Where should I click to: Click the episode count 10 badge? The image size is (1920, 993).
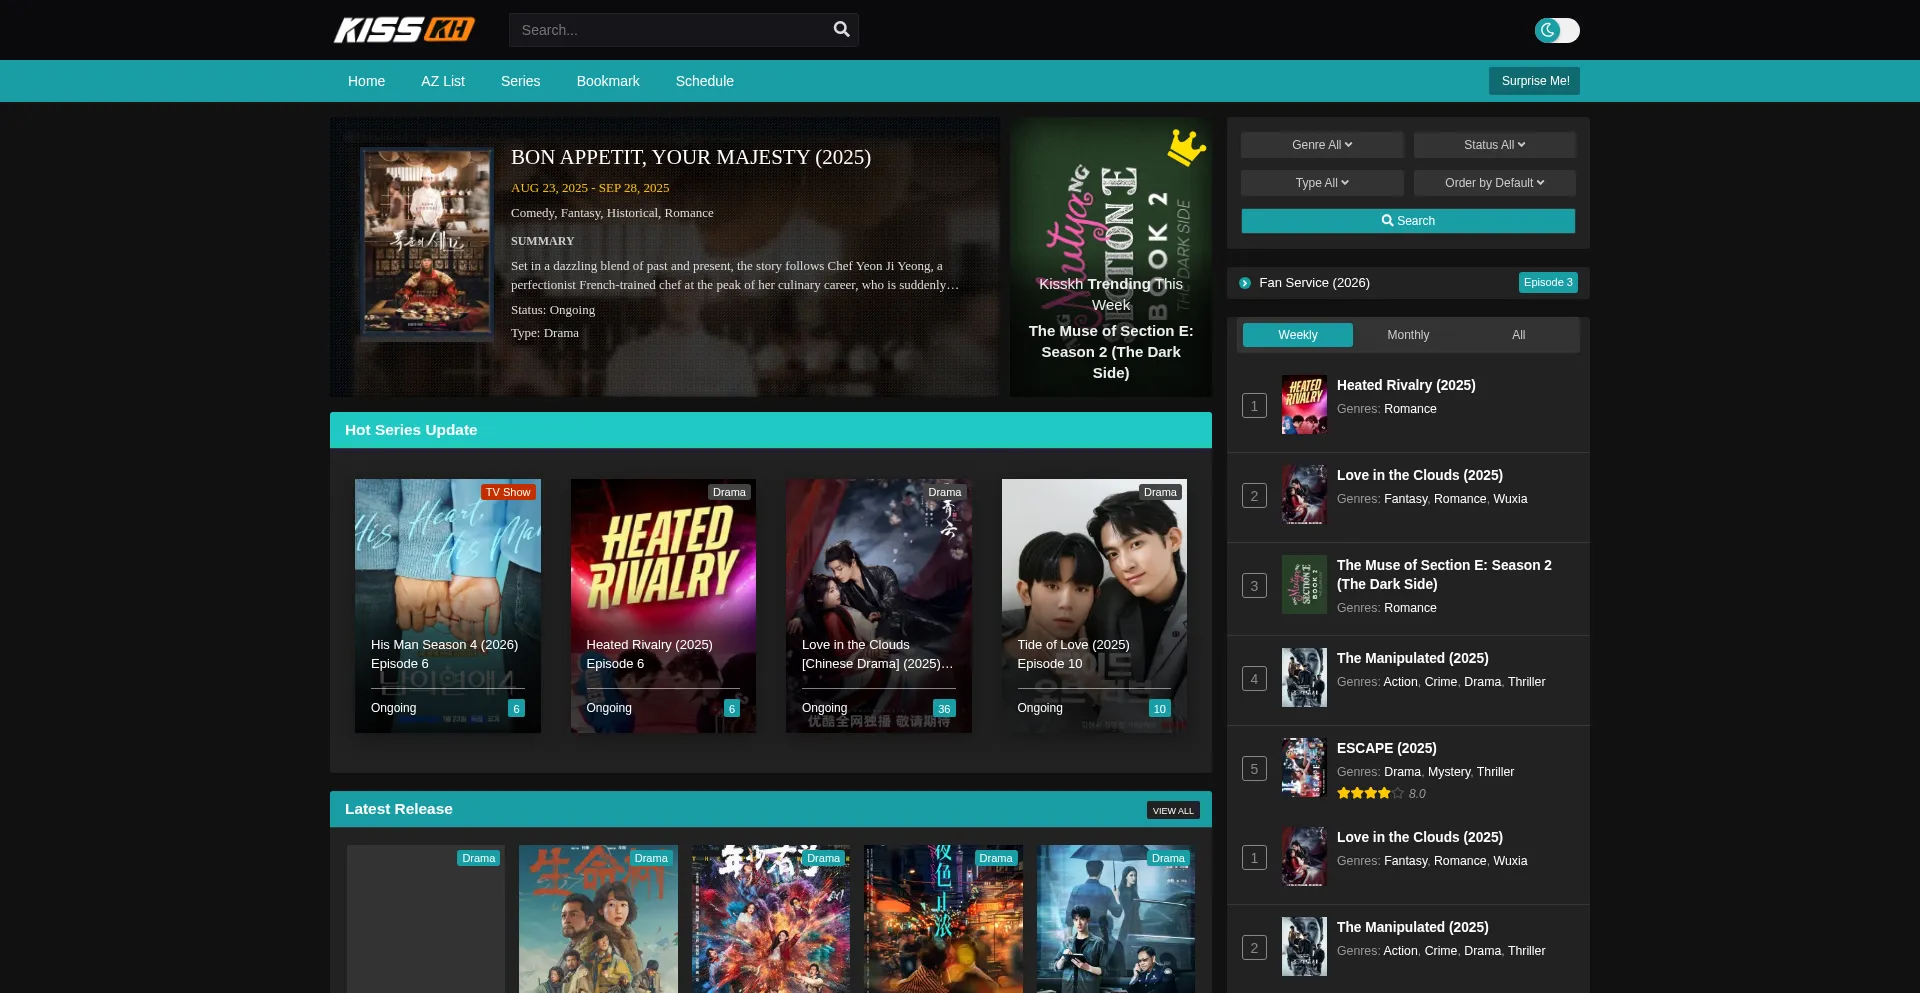coord(1160,709)
